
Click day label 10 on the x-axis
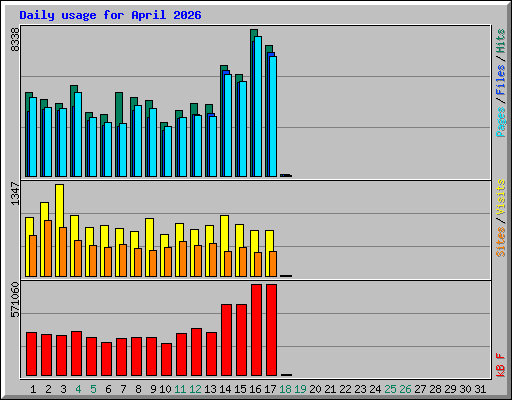pyautogui.click(x=165, y=389)
